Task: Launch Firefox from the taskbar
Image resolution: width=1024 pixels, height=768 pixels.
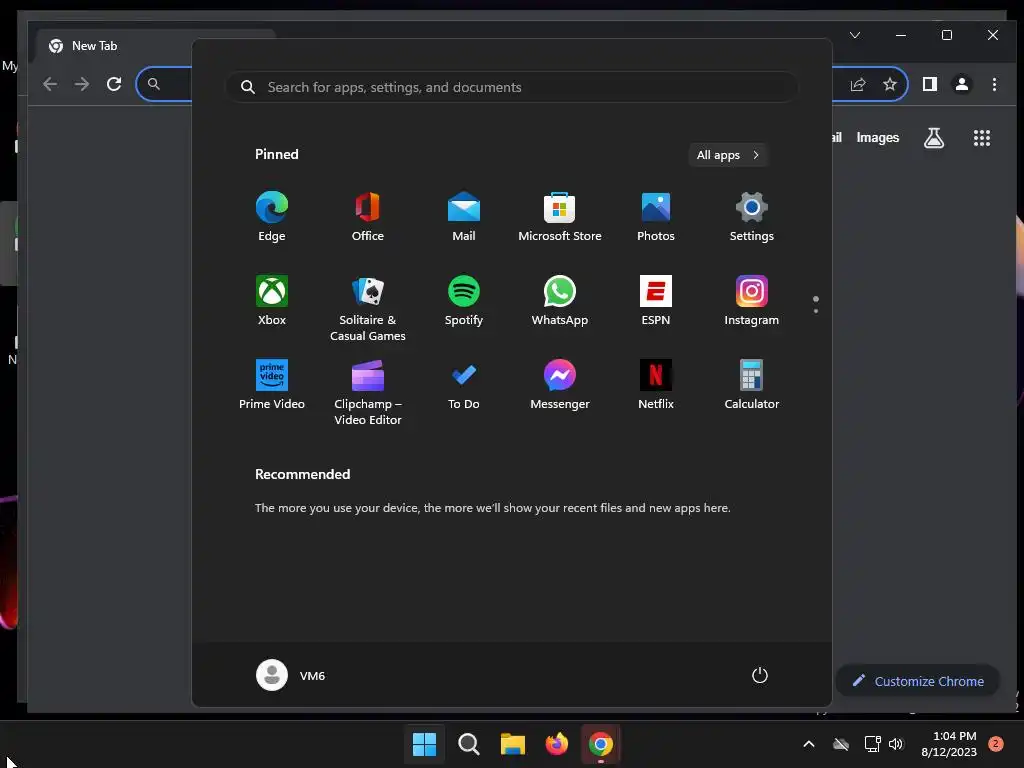Action: (x=556, y=744)
